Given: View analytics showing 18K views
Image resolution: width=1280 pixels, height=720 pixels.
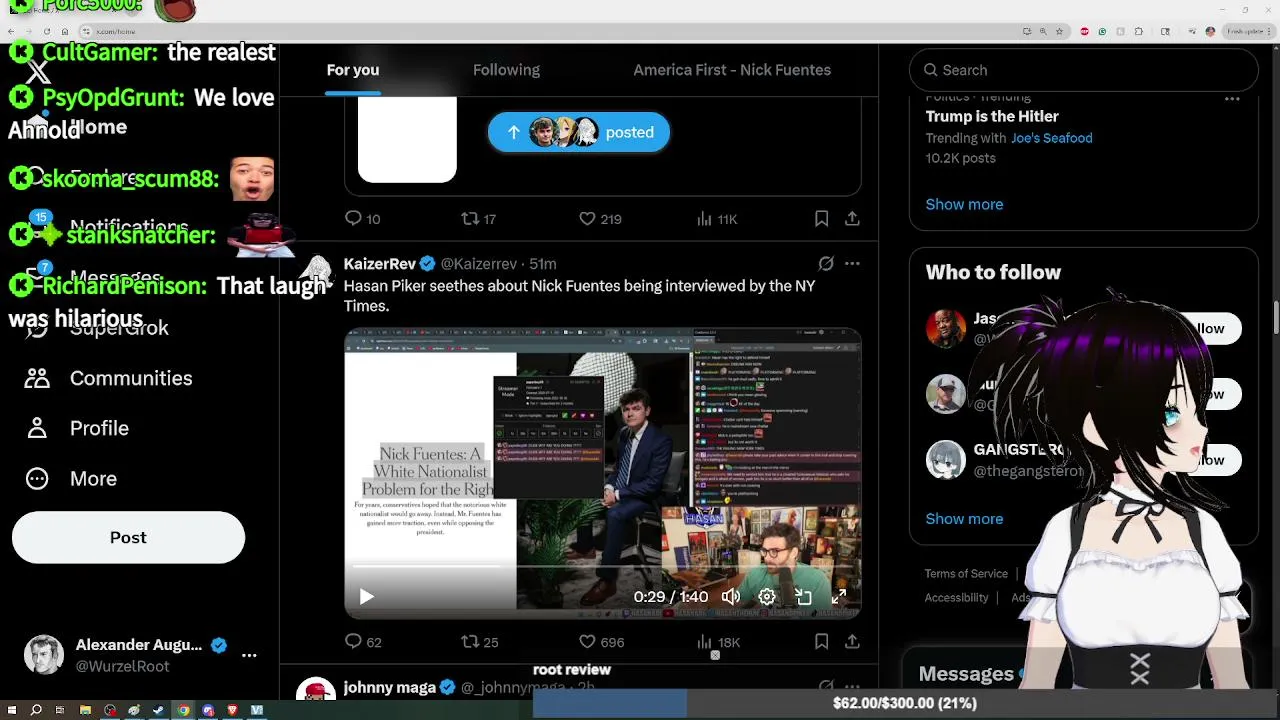Looking at the screenshot, I should pyautogui.click(x=718, y=642).
